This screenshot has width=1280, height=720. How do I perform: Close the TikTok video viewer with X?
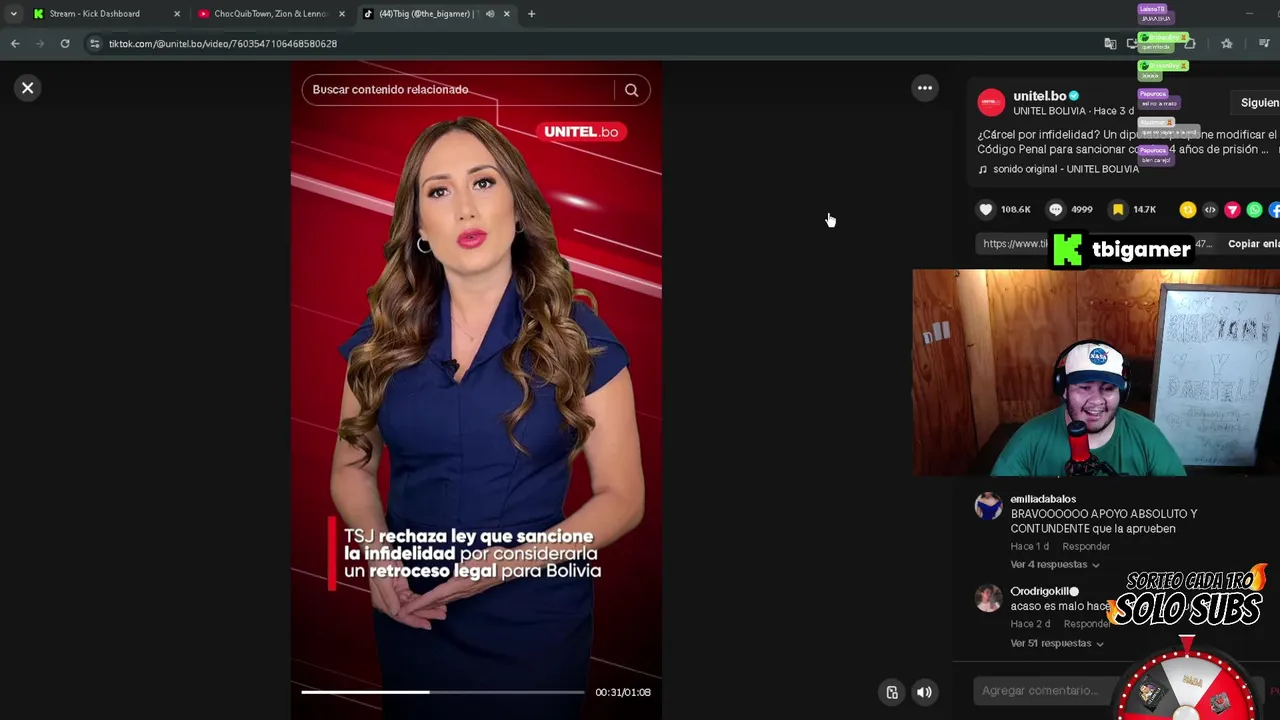pyautogui.click(x=28, y=88)
